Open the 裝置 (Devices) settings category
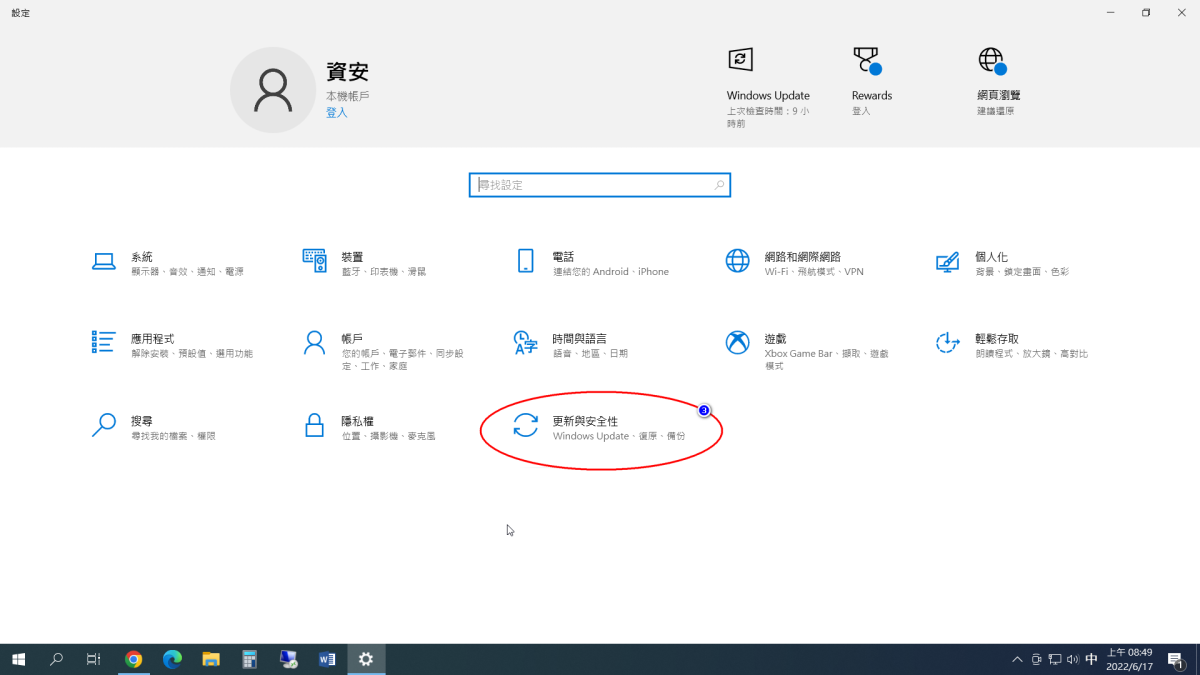 [365, 263]
